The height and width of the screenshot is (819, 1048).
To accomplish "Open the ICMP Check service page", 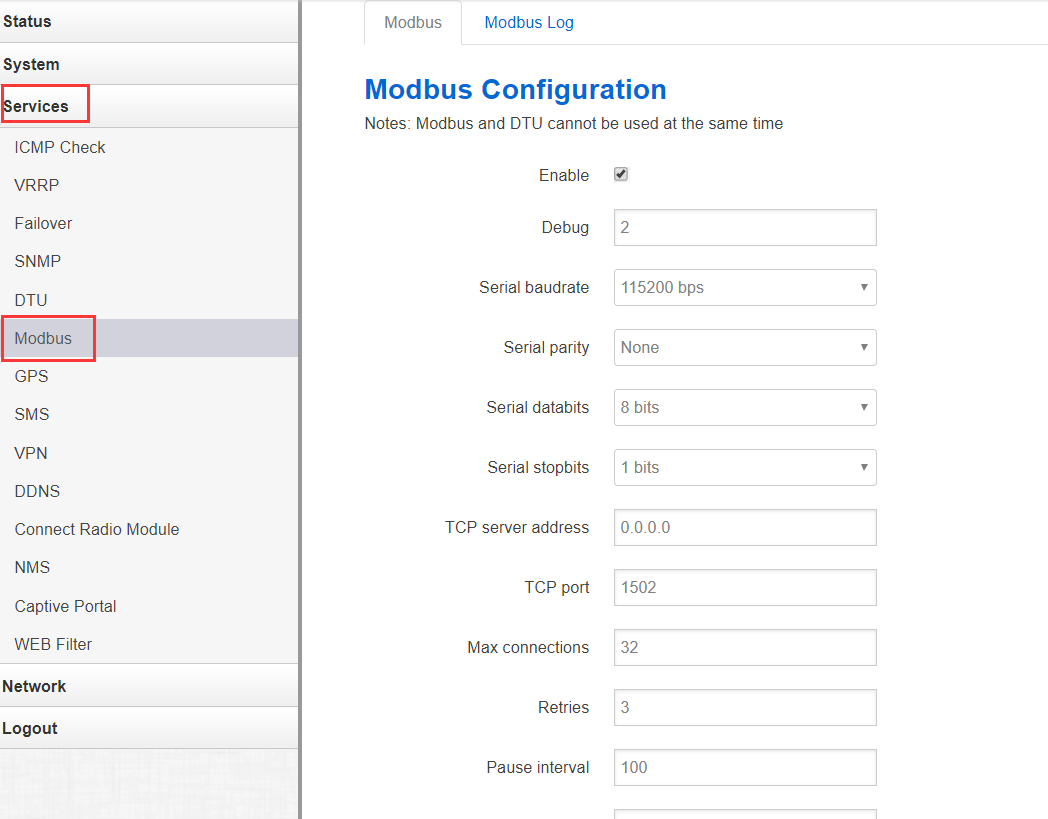I will (60, 147).
